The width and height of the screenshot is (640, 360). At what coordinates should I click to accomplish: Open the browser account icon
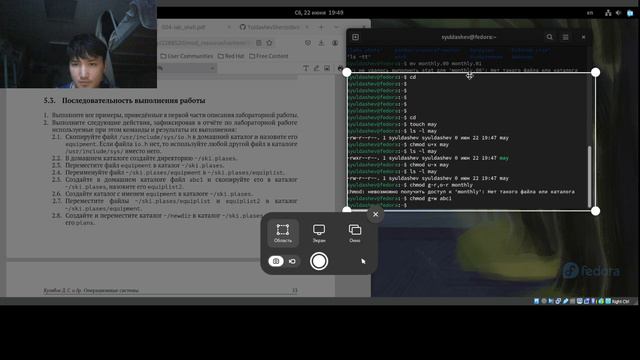[x=335, y=43]
